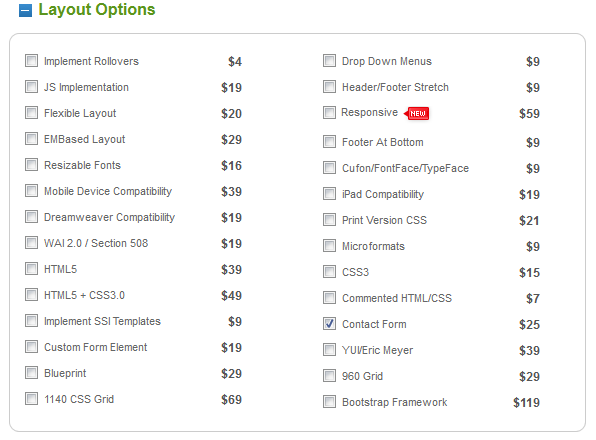Enable the Implement Rollovers option
This screenshot has height=440, width=596.
tap(31, 60)
